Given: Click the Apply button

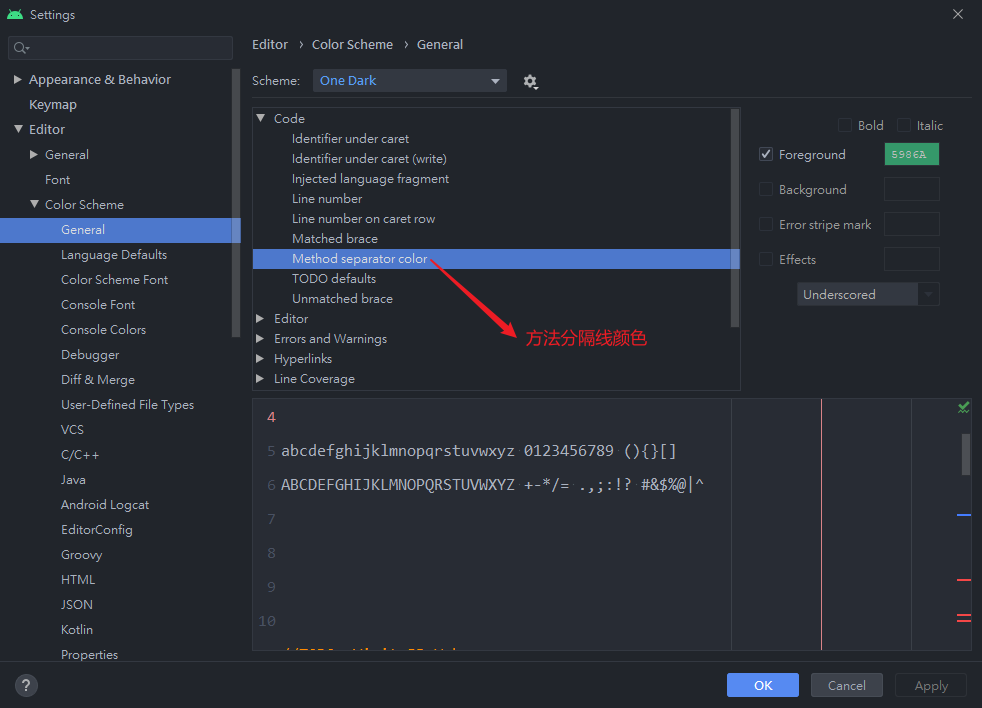Looking at the screenshot, I should 930,685.
